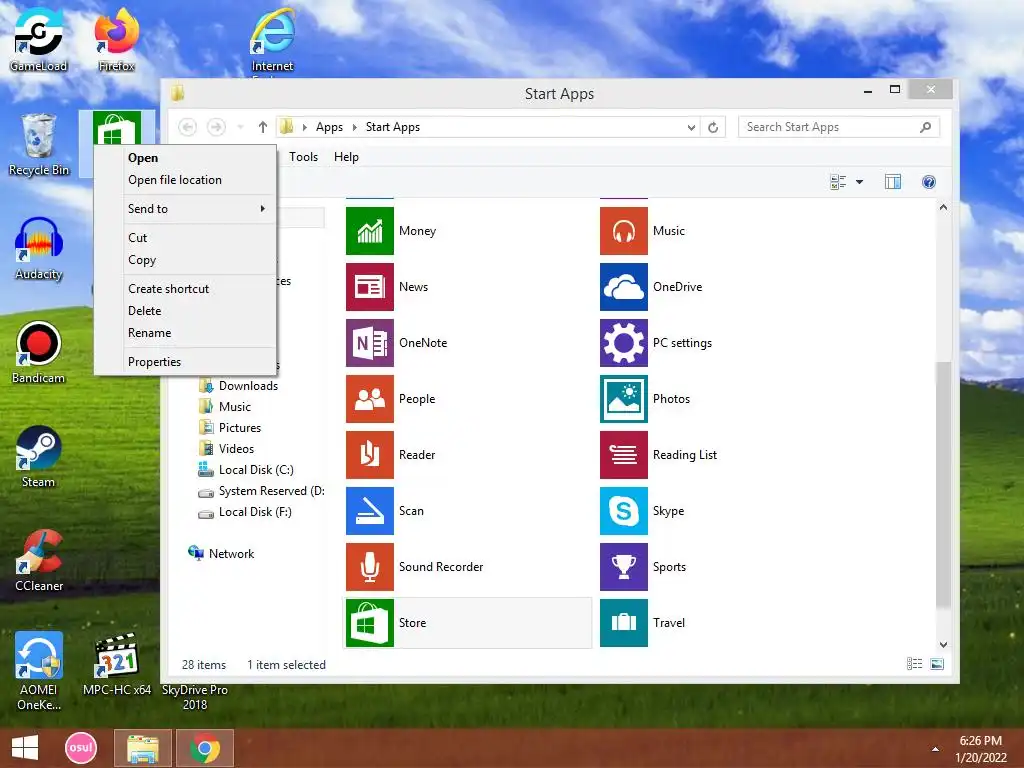
Task: Open the Money app icon
Action: coord(370,231)
